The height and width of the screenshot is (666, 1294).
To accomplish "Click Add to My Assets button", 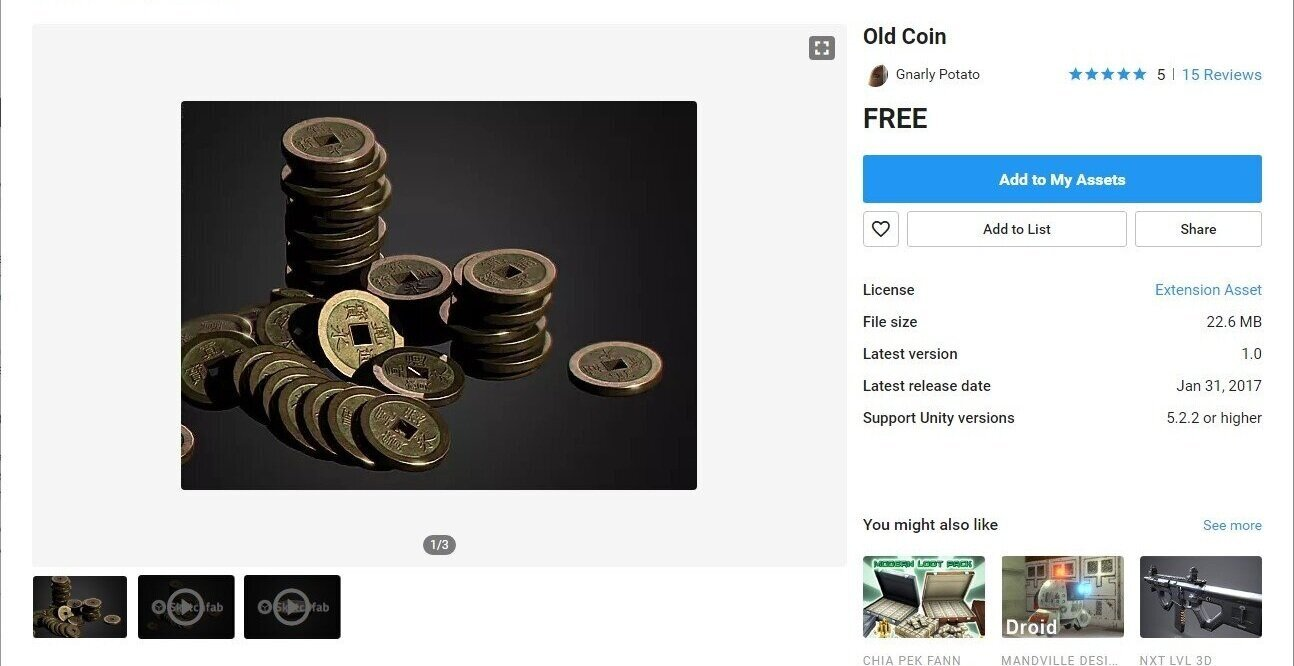I will [1062, 180].
